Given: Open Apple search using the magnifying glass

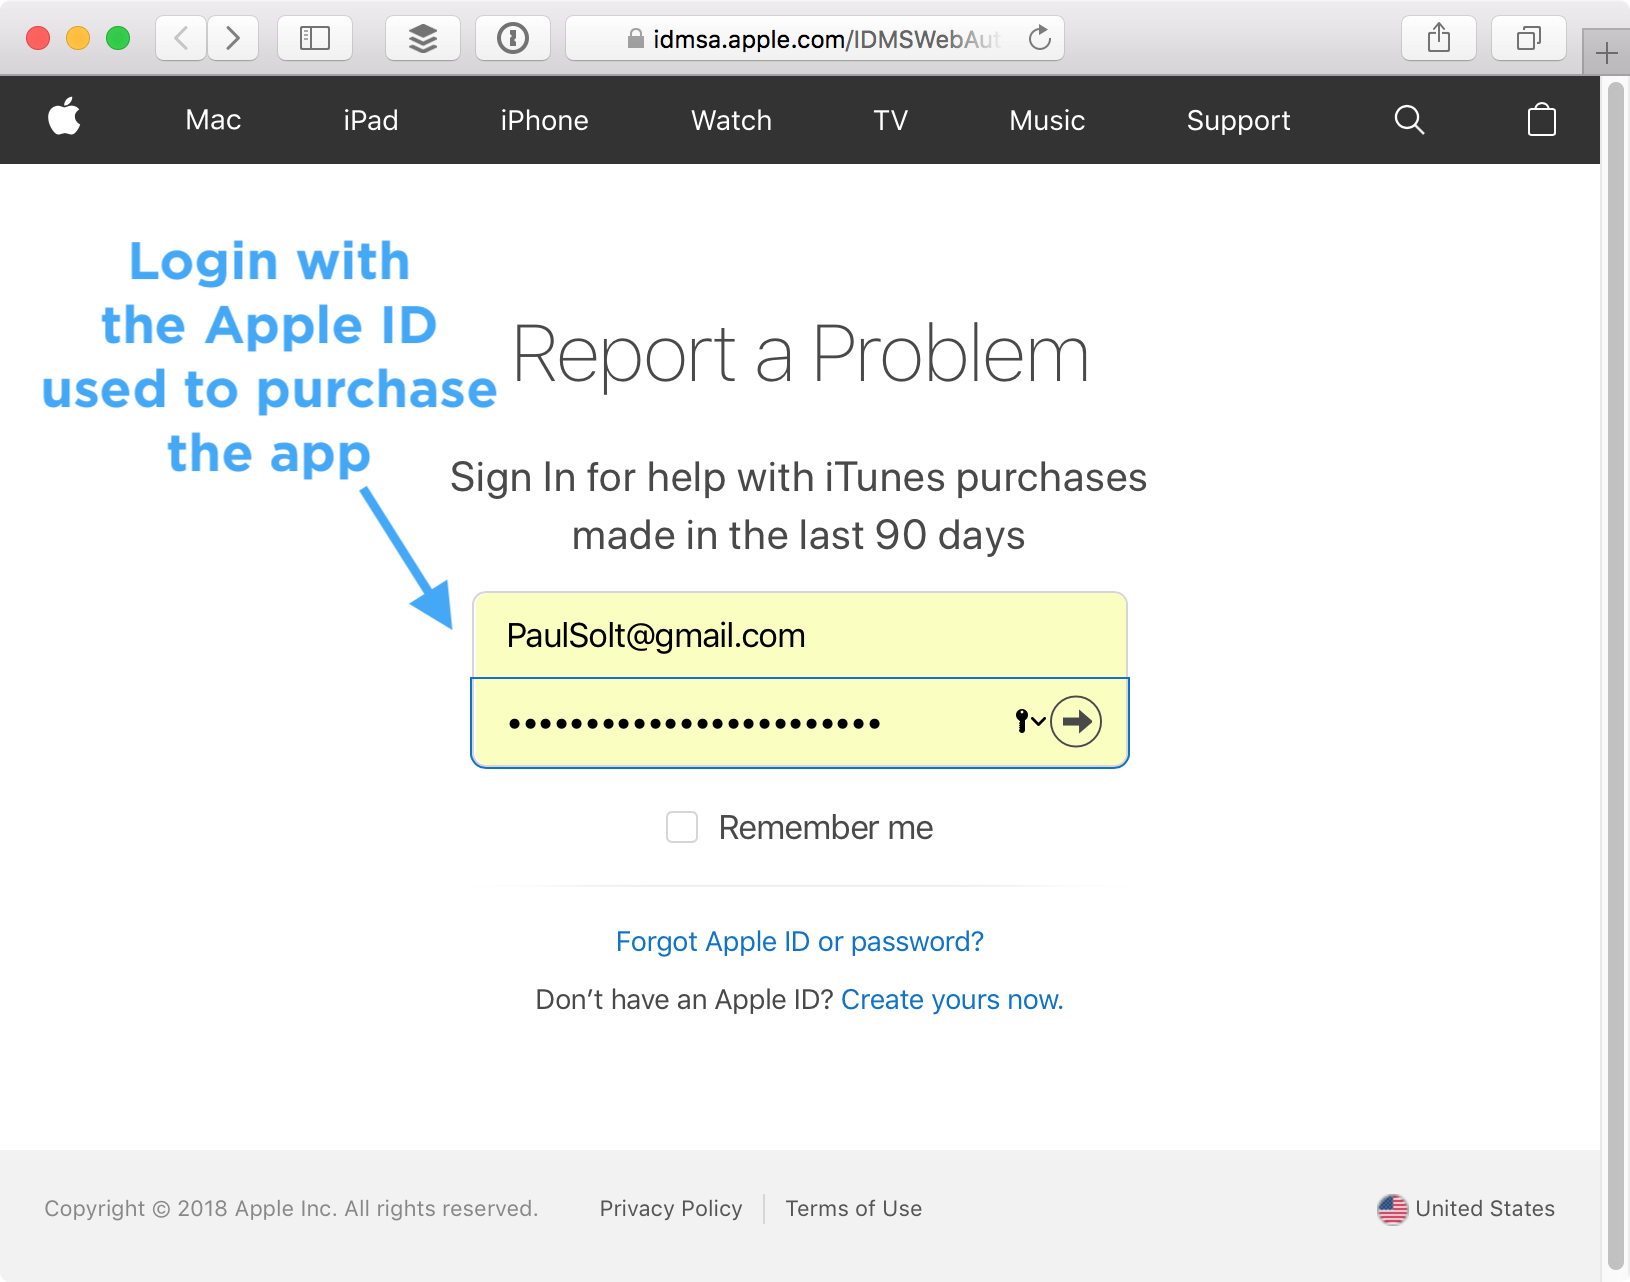Looking at the screenshot, I should (x=1409, y=120).
